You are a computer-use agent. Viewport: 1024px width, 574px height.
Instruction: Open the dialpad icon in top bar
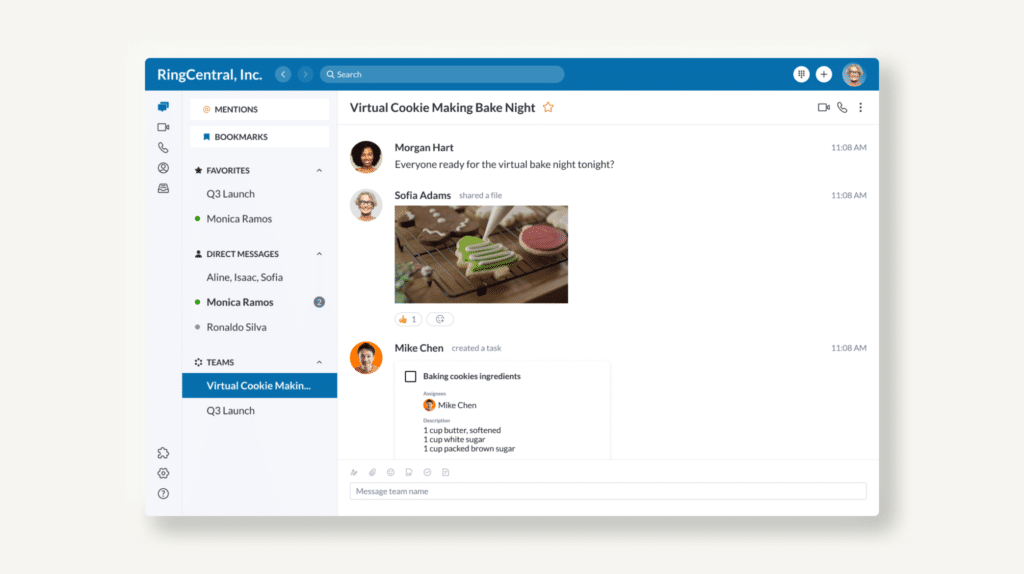tap(801, 74)
